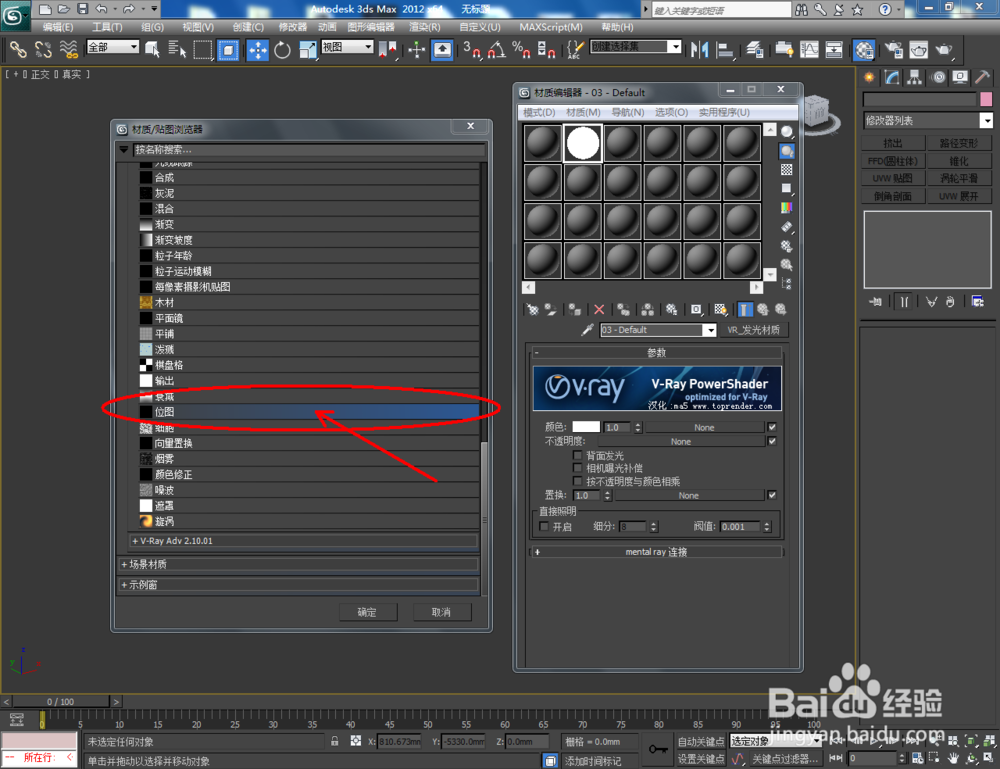Click Select and Link chain icon
This screenshot has height=769, width=1000.
tap(18, 50)
